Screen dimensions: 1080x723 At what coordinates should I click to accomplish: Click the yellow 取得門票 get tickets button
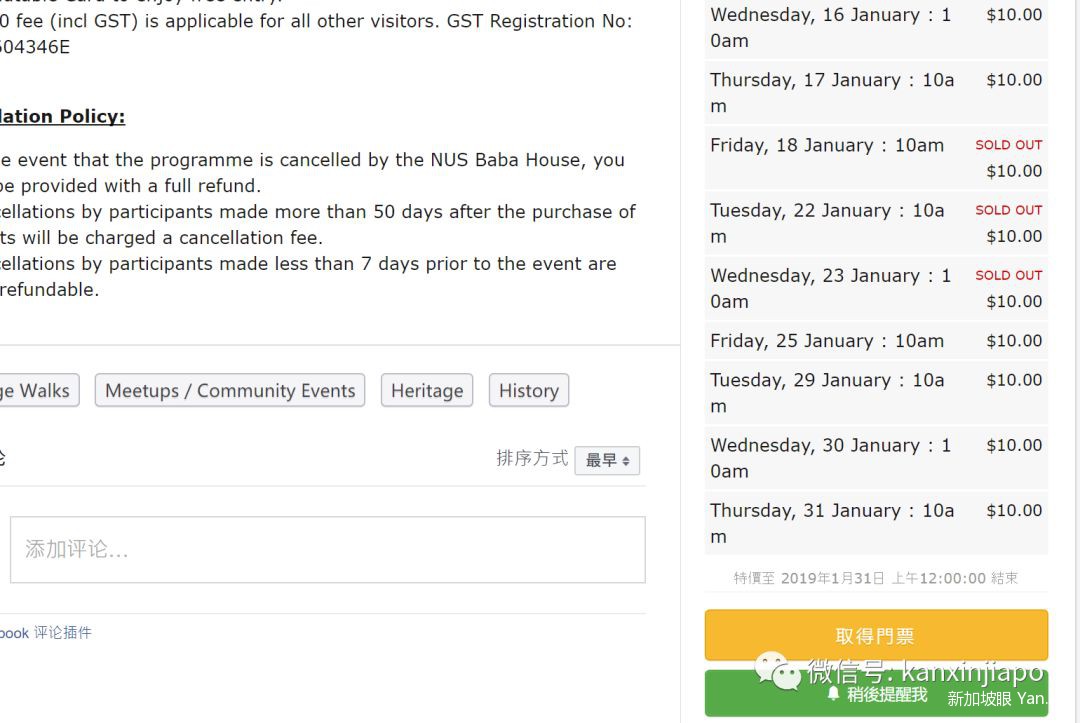(875, 635)
